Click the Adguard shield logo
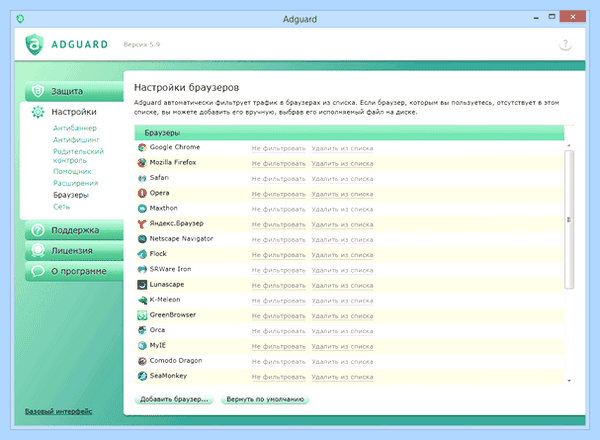This screenshot has width=600, height=440. (34, 44)
